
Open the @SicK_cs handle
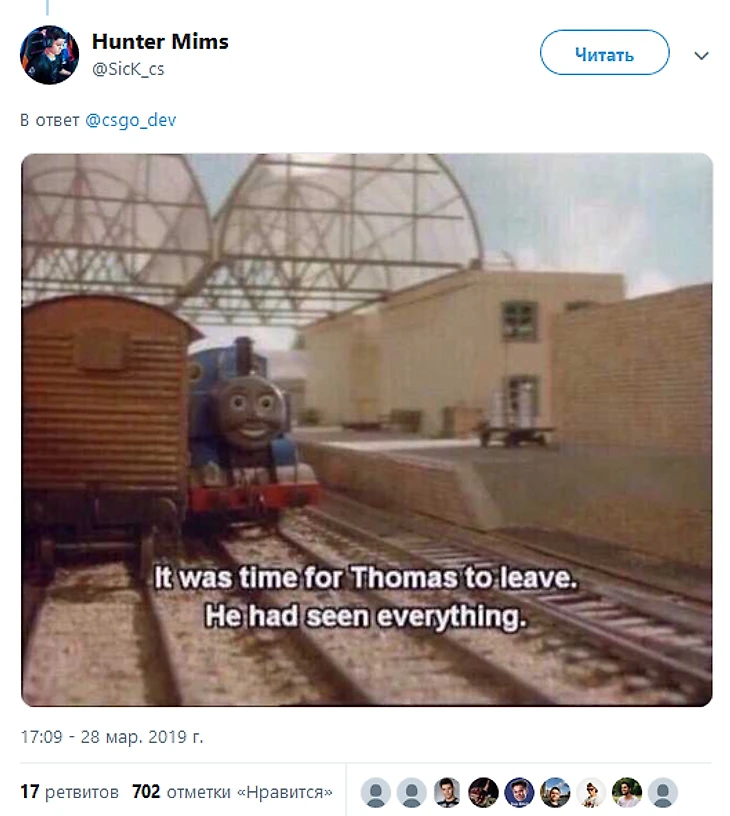pyautogui.click(x=128, y=69)
